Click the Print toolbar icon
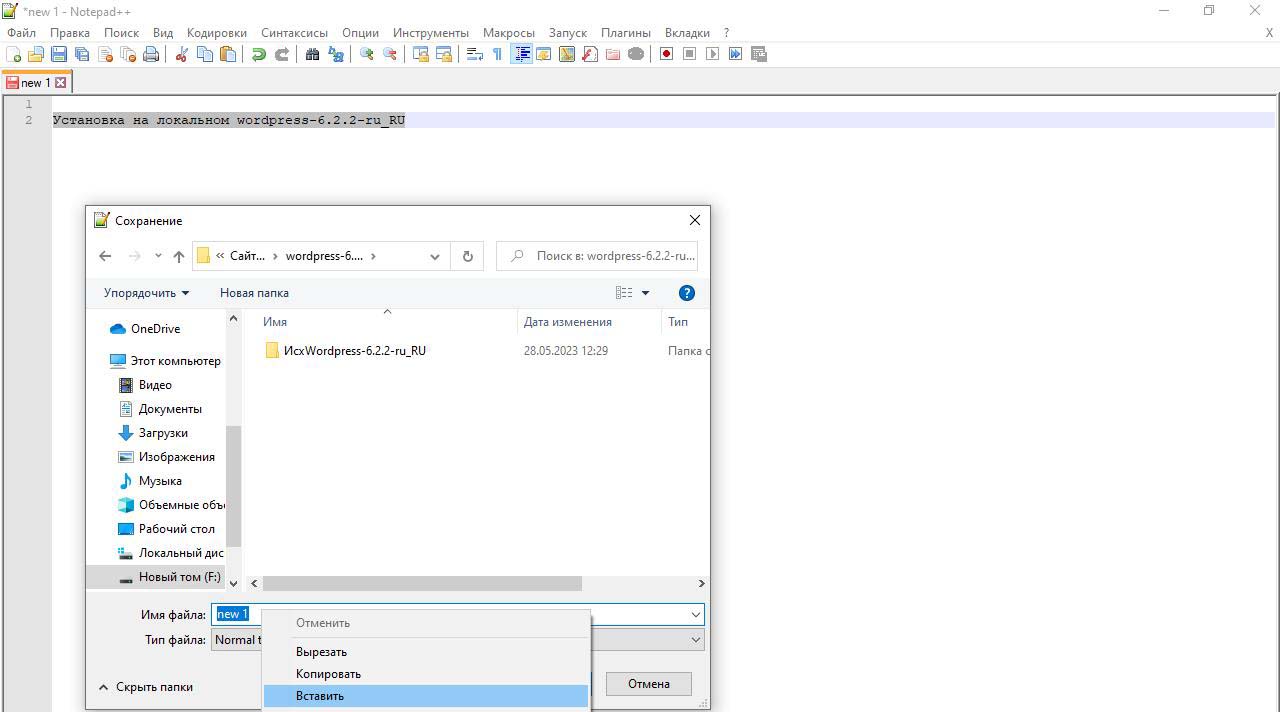The height and width of the screenshot is (712, 1280). [151, 54]
